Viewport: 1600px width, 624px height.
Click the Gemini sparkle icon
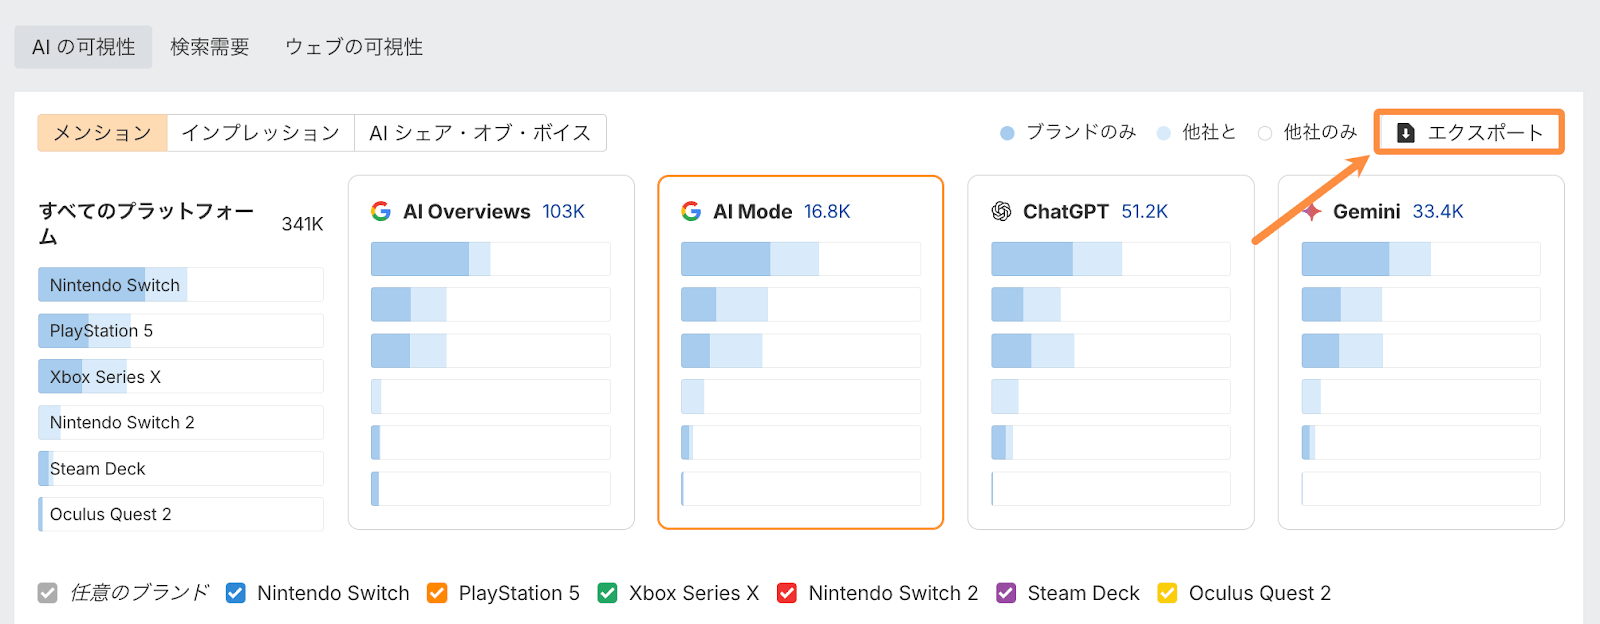pos(1312,211)
